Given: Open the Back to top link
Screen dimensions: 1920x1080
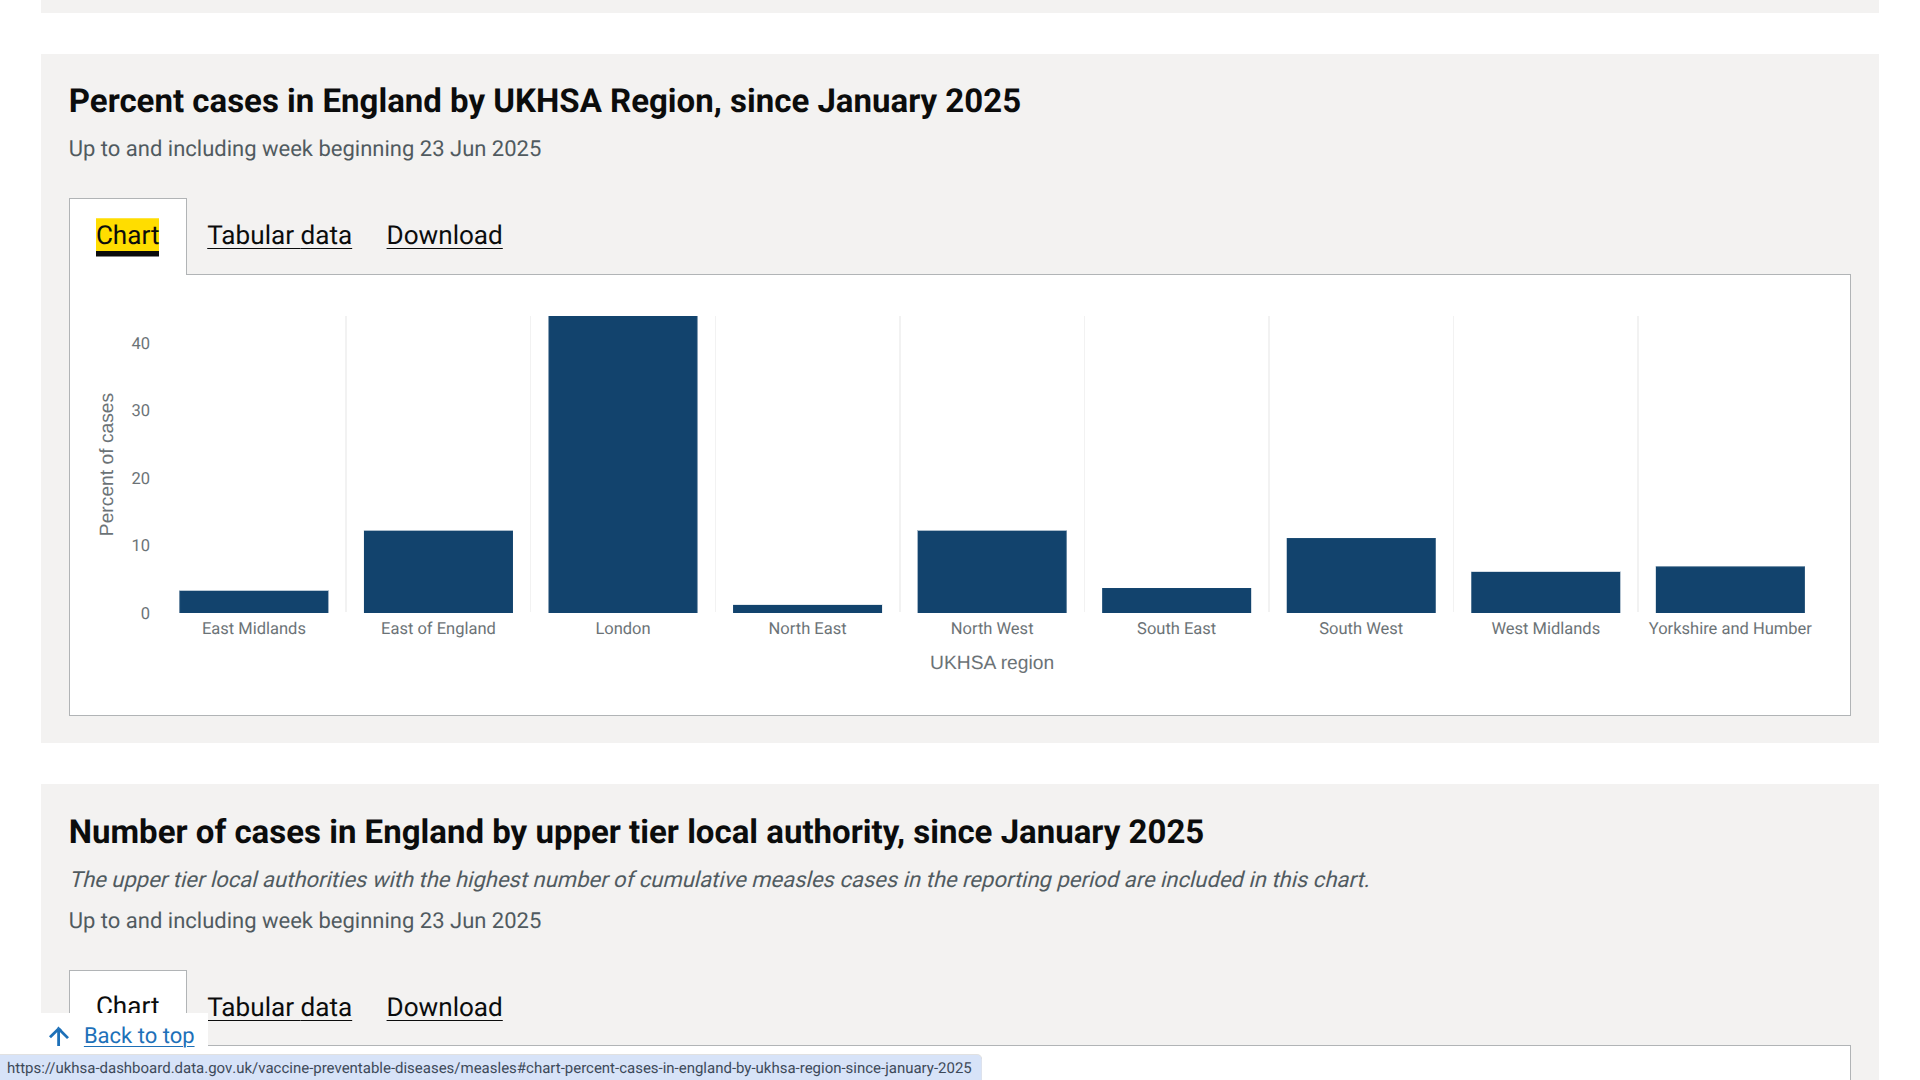Looking at the screenshot, I should click(139, 1036).
